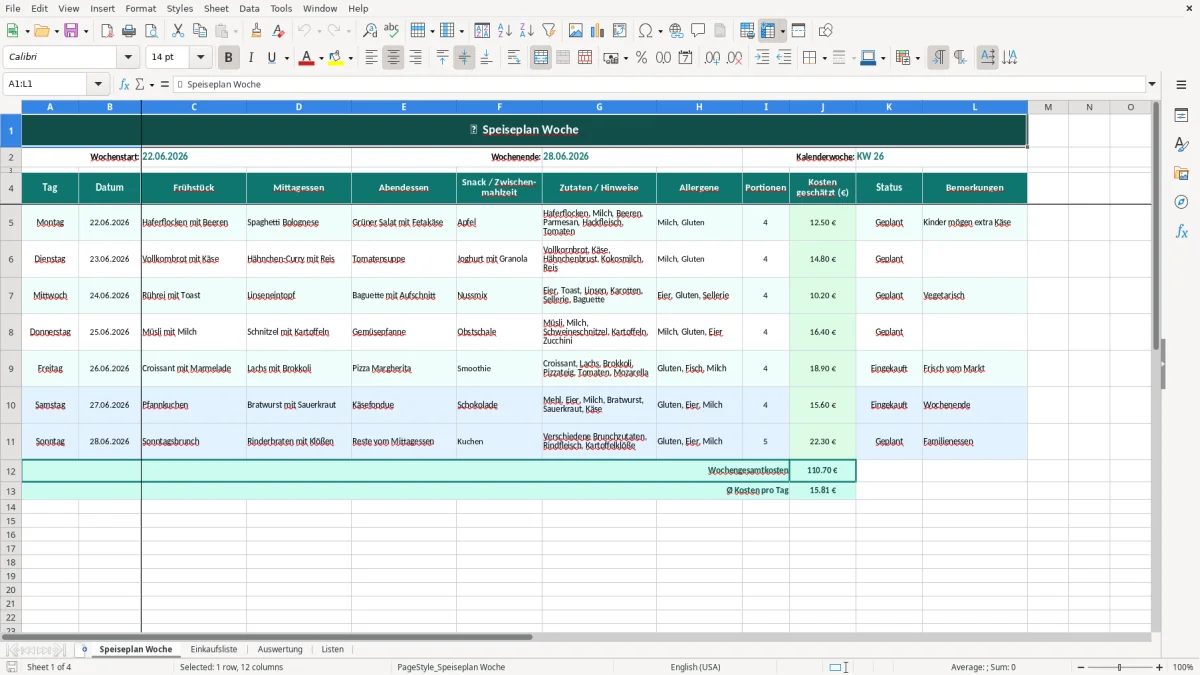Click the Copy icon

point(200,31)
